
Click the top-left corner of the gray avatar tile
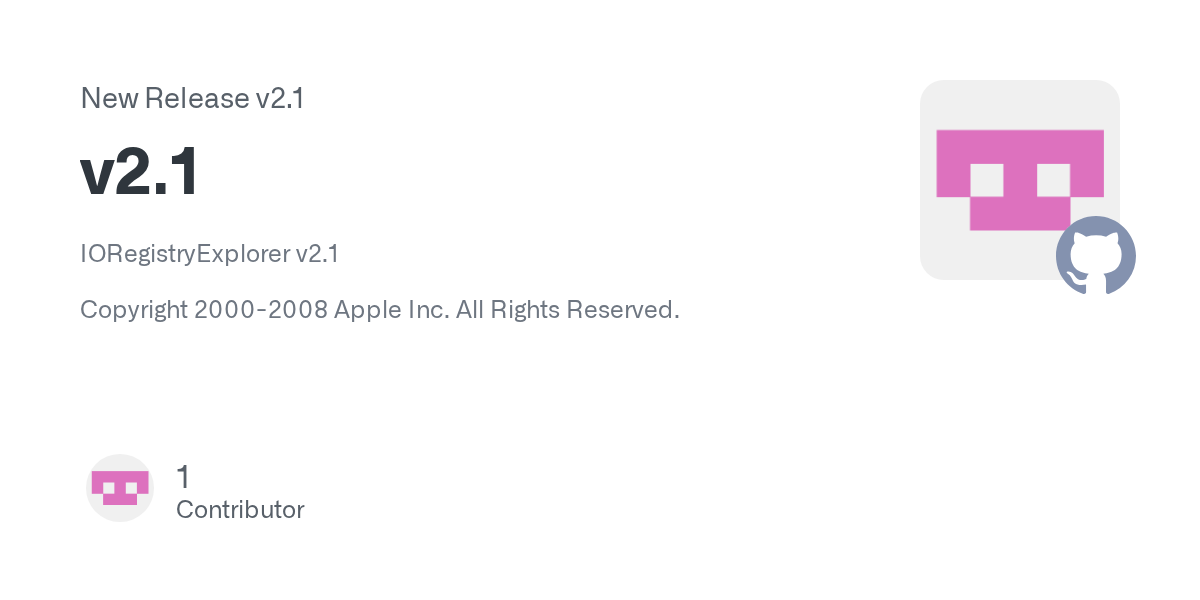(930, 90)
